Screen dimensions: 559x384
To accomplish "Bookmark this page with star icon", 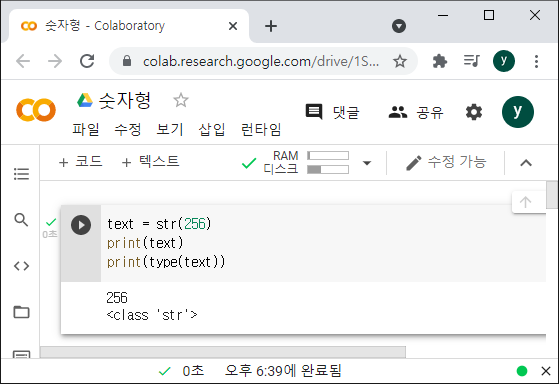I will [x=400, y=61].
